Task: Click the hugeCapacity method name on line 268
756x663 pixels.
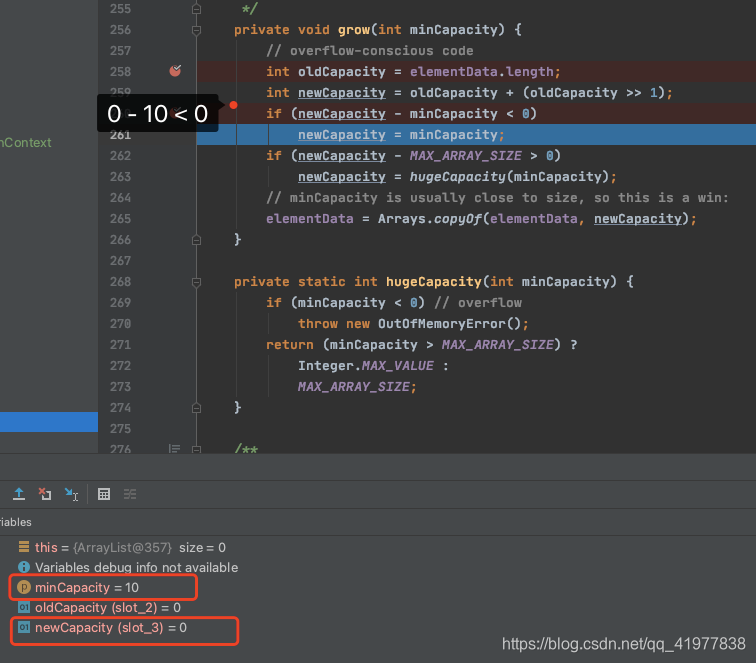Action: pyautogui.click(x=433, y=282)
